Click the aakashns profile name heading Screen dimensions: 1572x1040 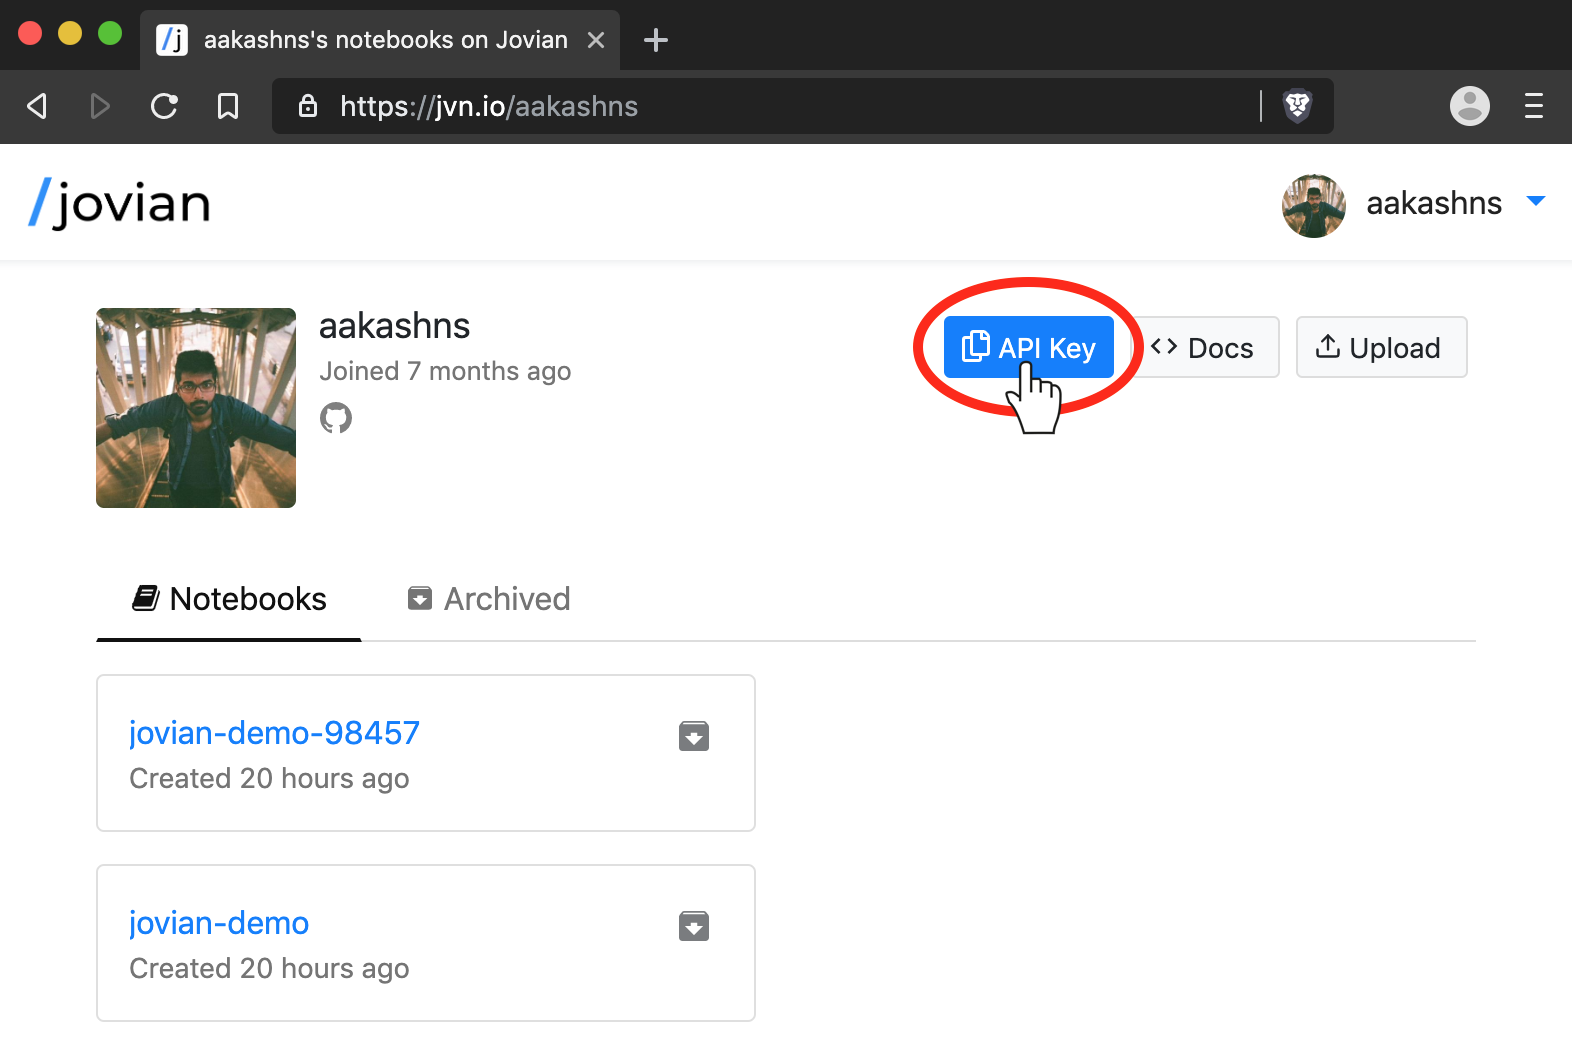pos(395,326)
